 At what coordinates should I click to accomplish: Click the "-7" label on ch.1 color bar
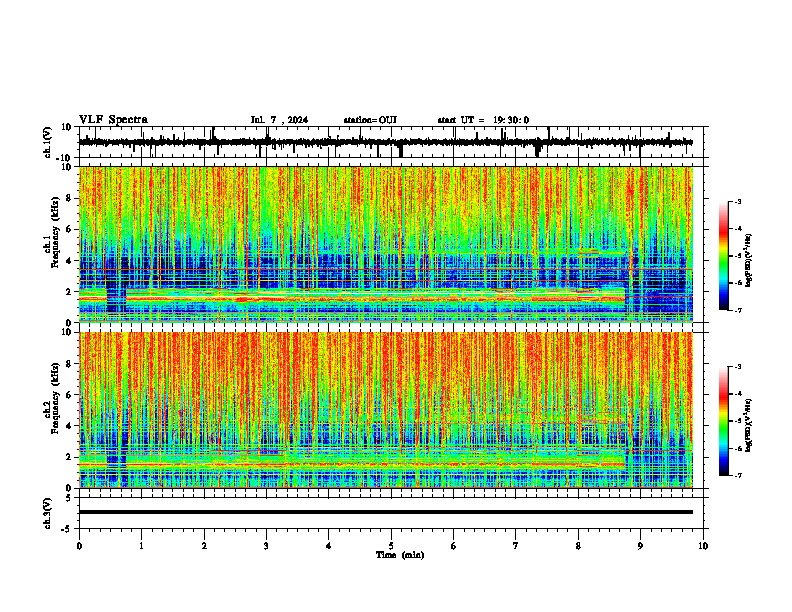coord(737,310)
